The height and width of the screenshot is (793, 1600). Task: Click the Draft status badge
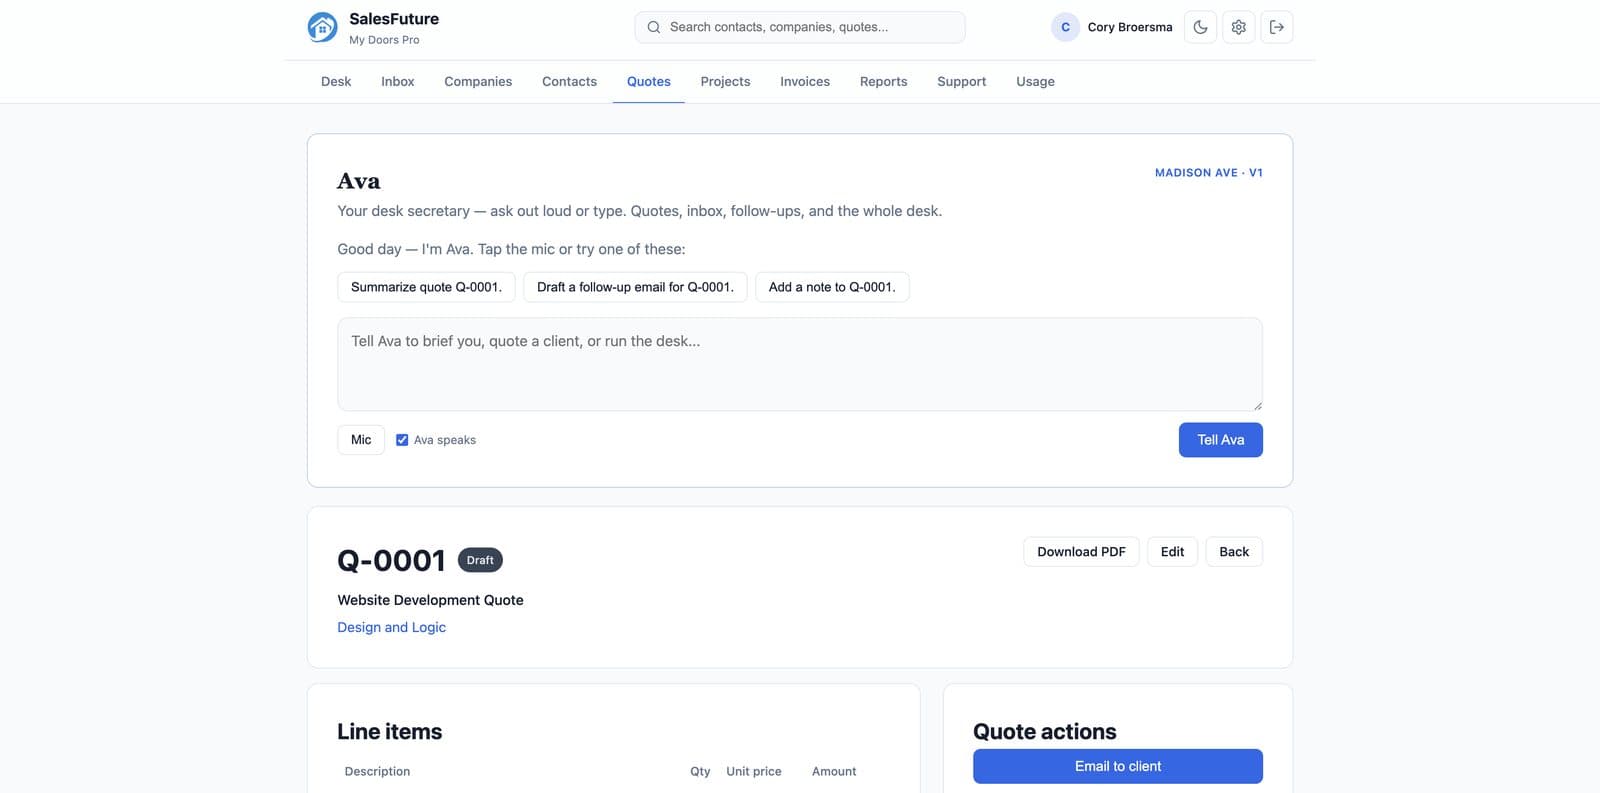click(480, 560)
